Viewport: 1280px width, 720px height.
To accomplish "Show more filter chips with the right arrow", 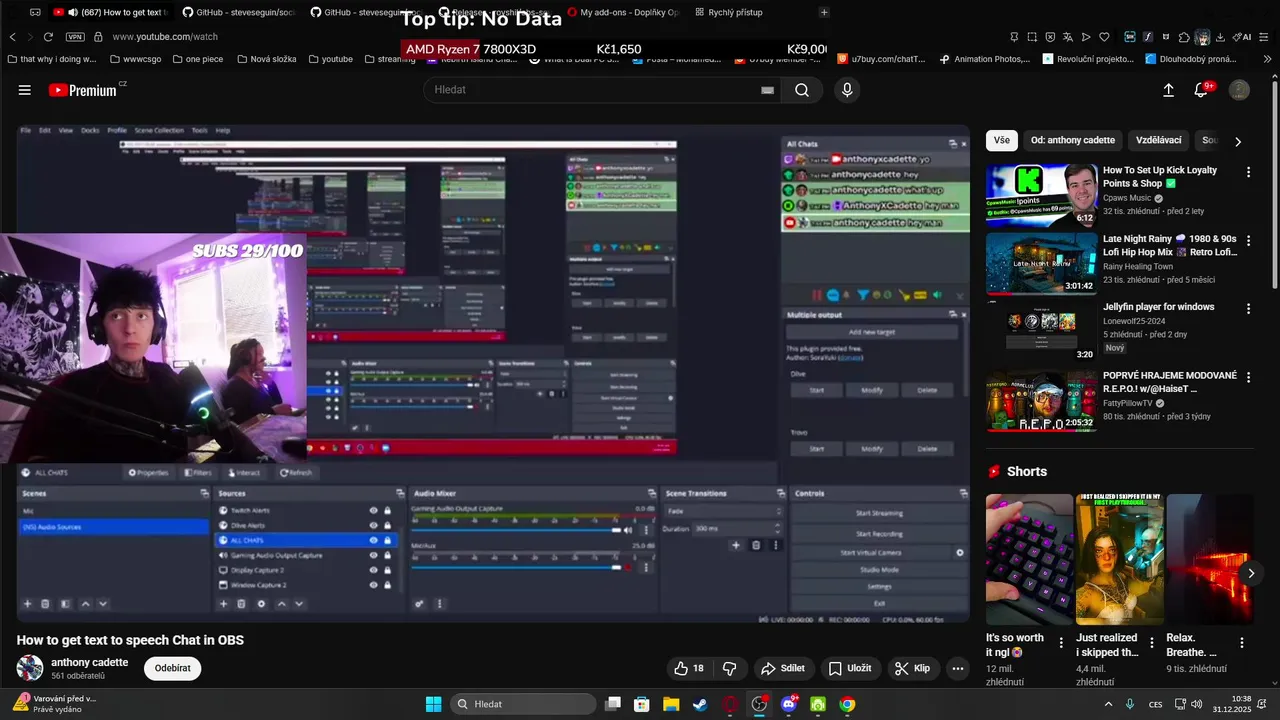I will 1238,141.
